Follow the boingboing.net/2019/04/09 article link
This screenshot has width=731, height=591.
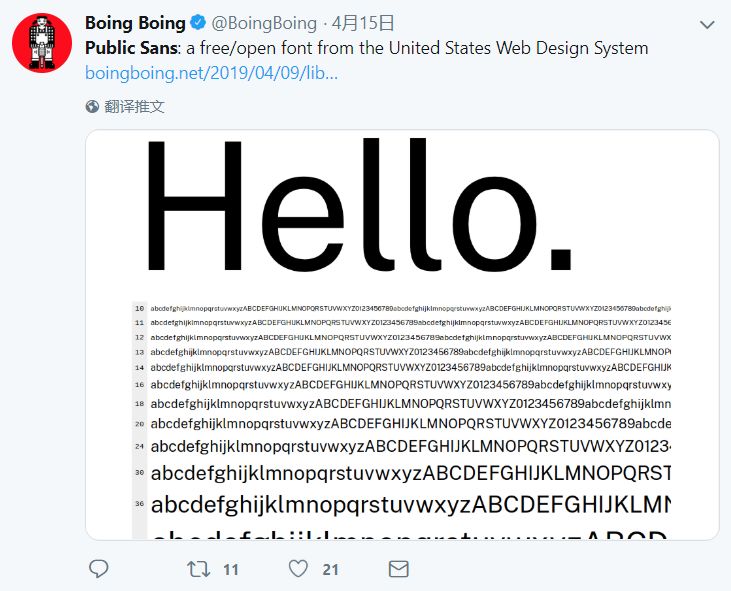[x=211, y=73]
